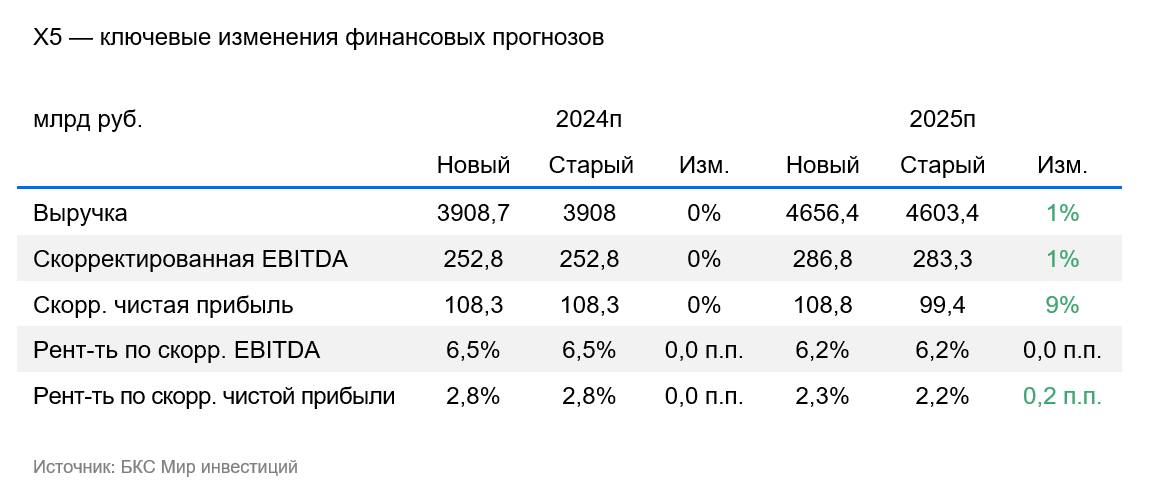Viewport: 1155px width, 495px height.
Task: Click the green 0,2 п.п. change cell
Action: click(x=1062, y=396)
